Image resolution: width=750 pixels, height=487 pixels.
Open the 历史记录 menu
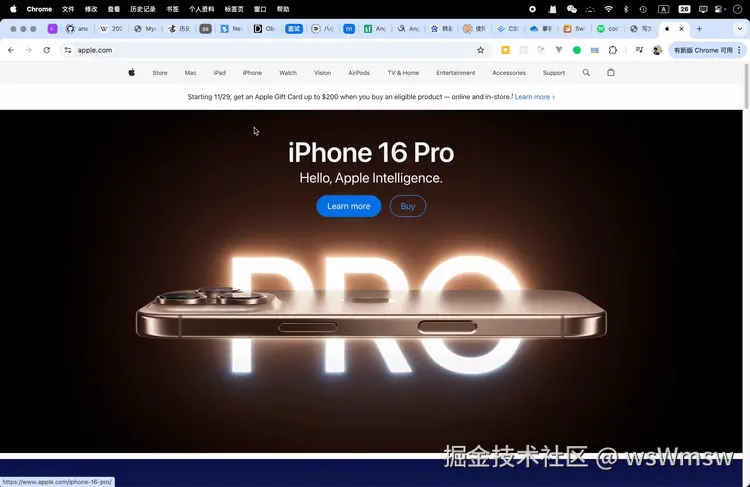click(x=143, y=9)
